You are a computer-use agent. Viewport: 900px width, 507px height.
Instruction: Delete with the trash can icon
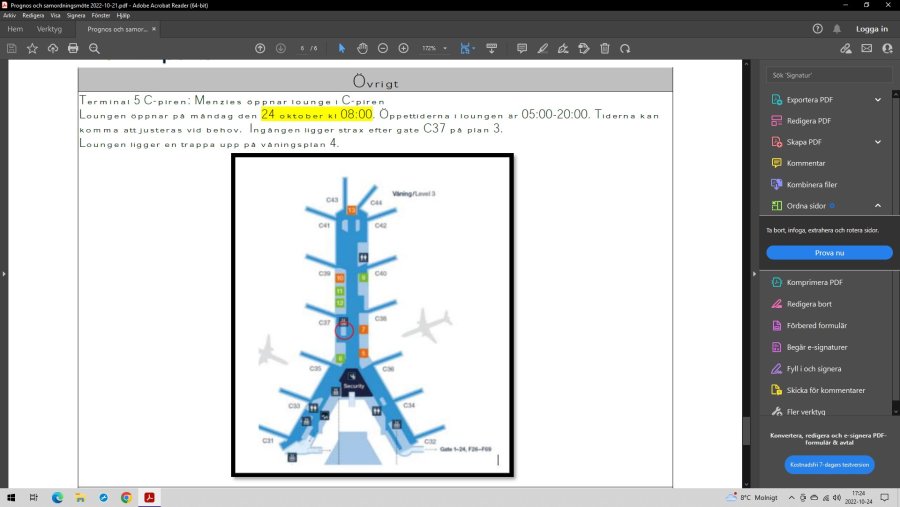pos(605,48)
